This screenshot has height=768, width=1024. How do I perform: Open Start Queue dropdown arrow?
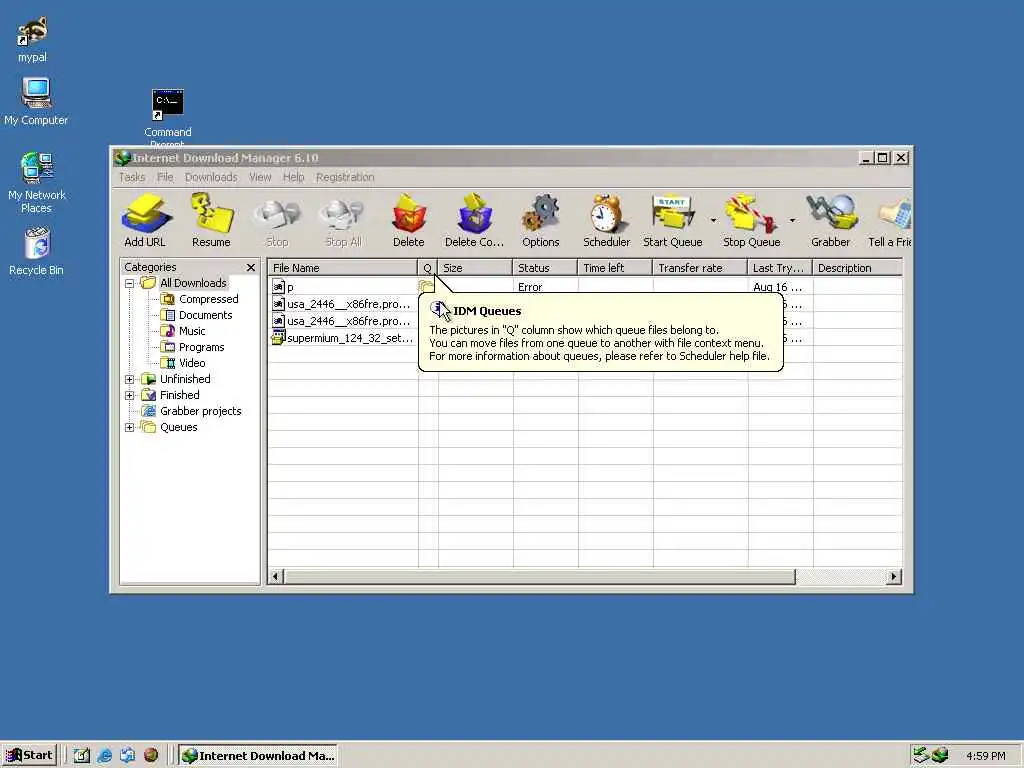click(713, 221)
